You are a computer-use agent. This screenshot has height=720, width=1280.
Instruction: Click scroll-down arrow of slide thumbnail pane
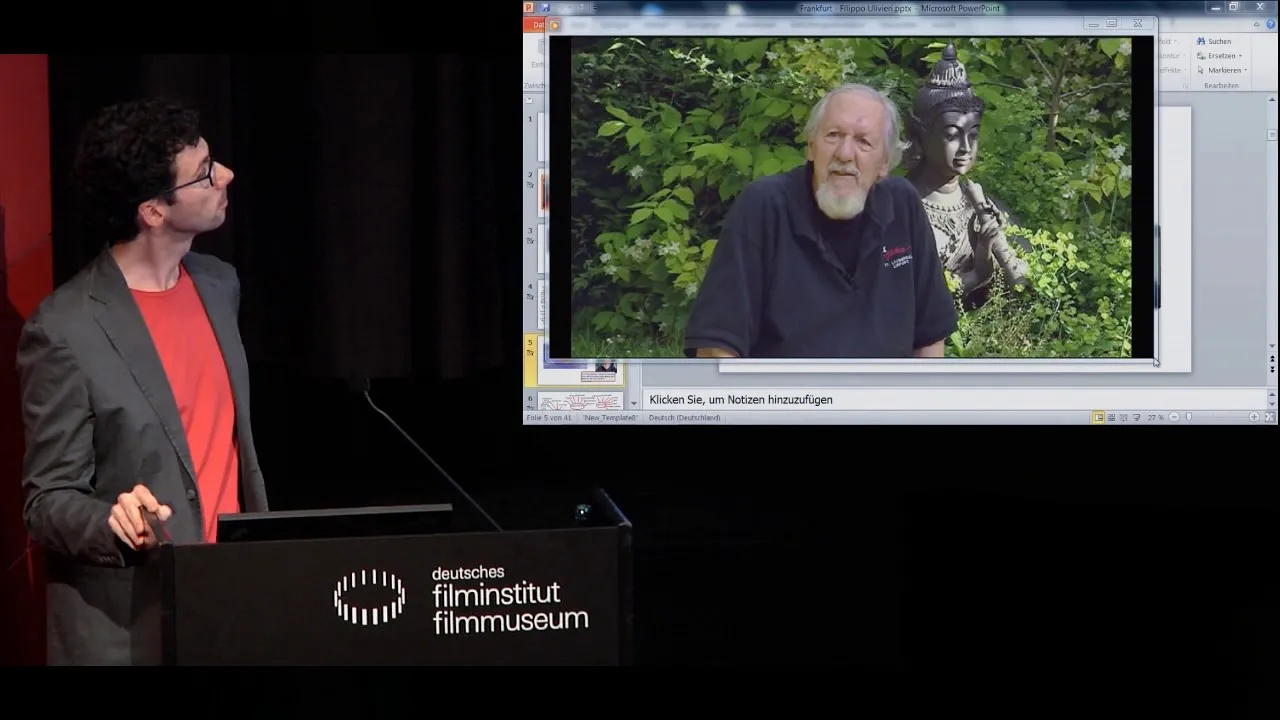tap(633, 403)
